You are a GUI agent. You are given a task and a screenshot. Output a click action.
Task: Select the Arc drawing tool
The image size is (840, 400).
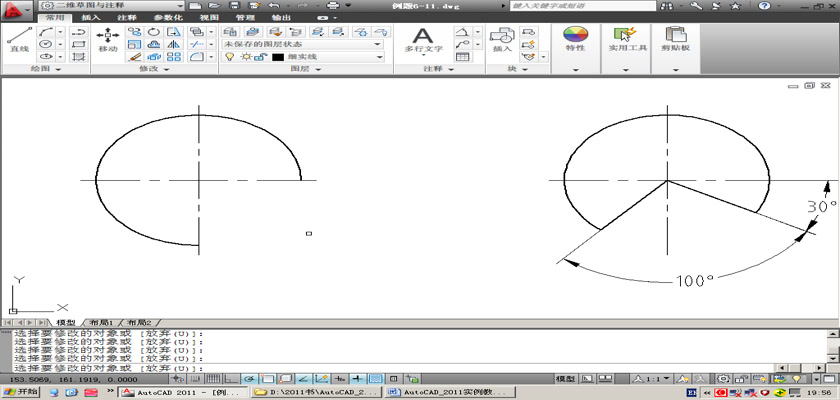point(46,32)
